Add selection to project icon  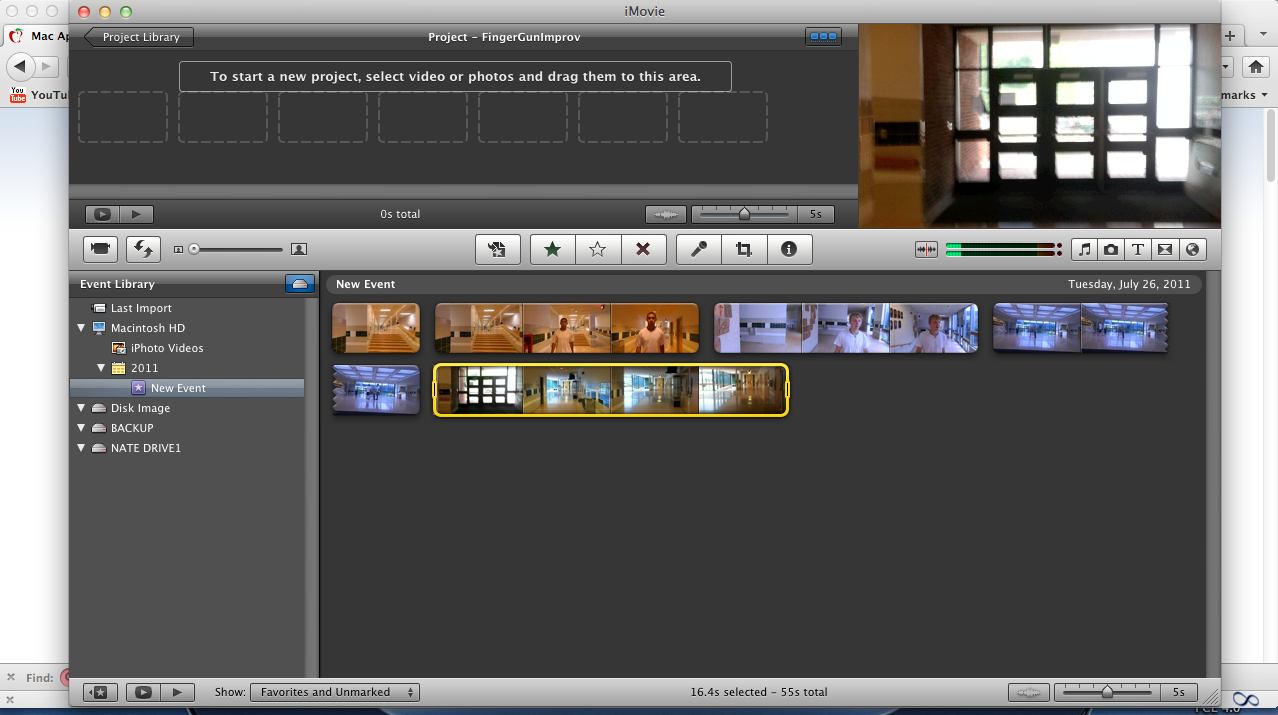click(497, 249)
